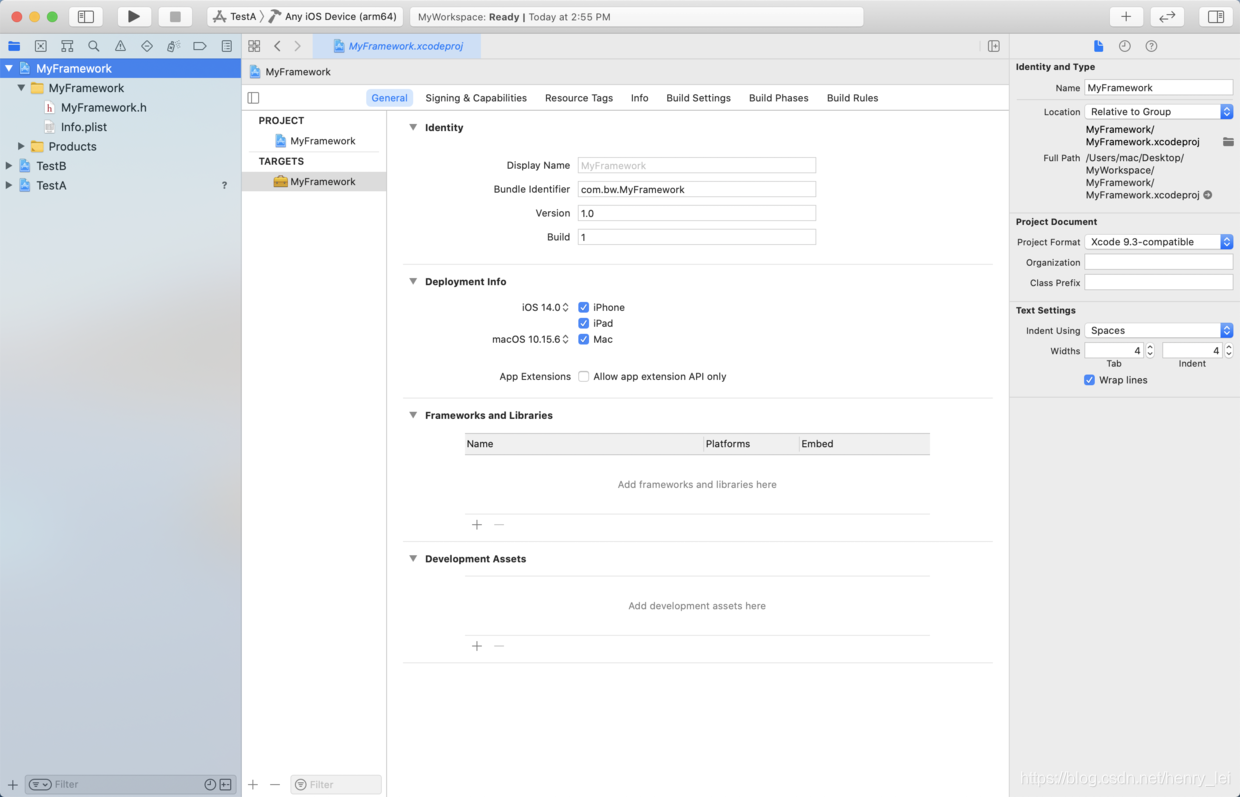Toggle the Wrap lines checkbox
Screen dimensions: 1240x797
click(1090, 380)
